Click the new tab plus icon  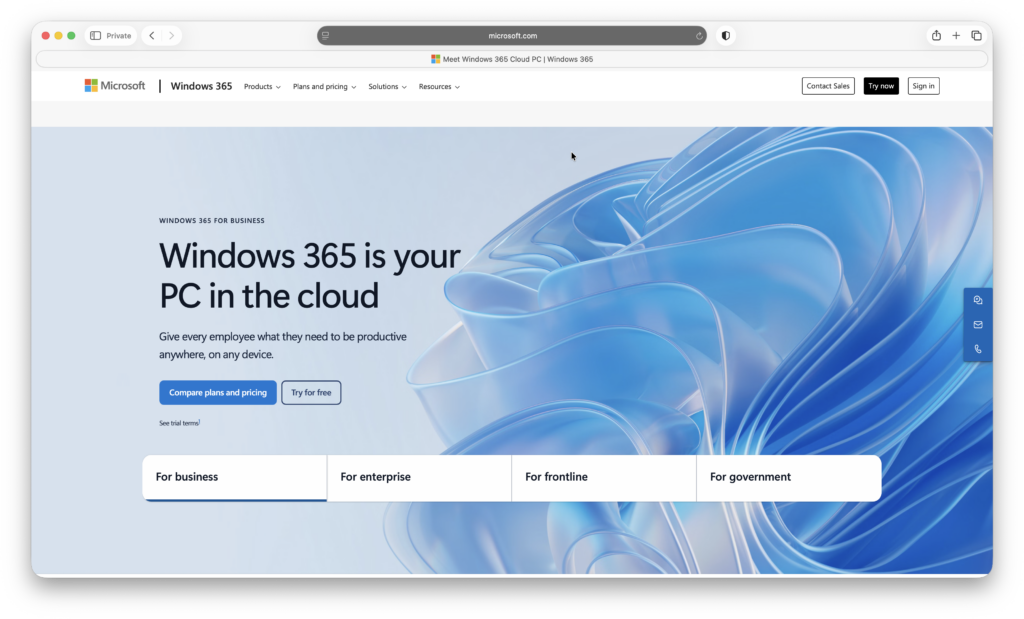click(956, 35)
